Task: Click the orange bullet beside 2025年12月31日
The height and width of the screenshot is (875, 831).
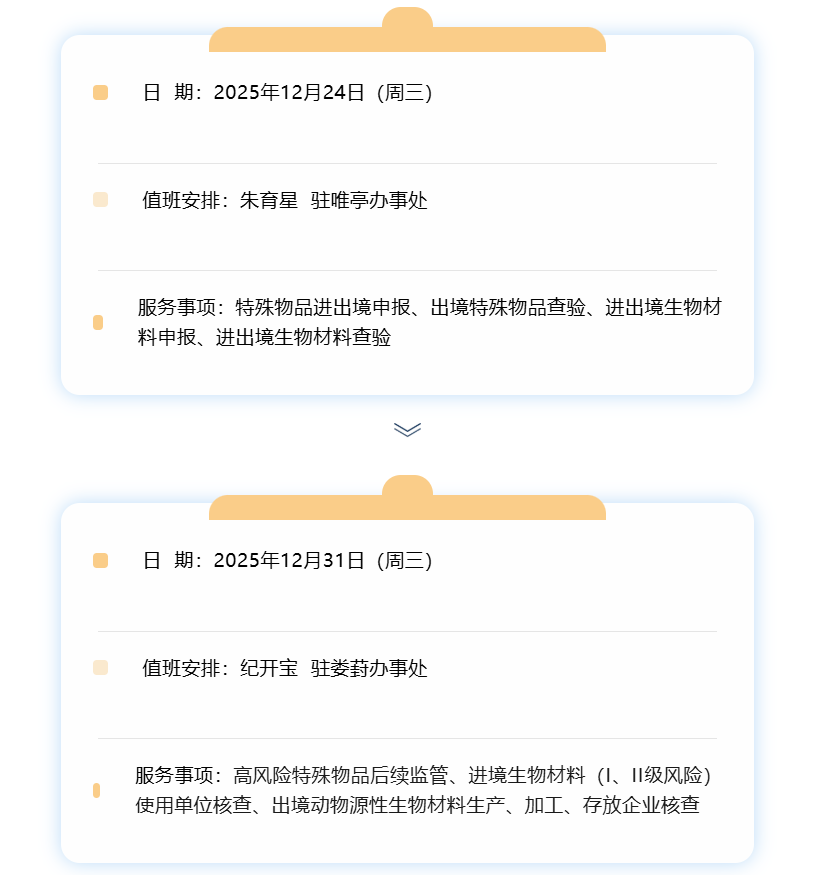Action: pyautogui.click(x=100, y=561)
